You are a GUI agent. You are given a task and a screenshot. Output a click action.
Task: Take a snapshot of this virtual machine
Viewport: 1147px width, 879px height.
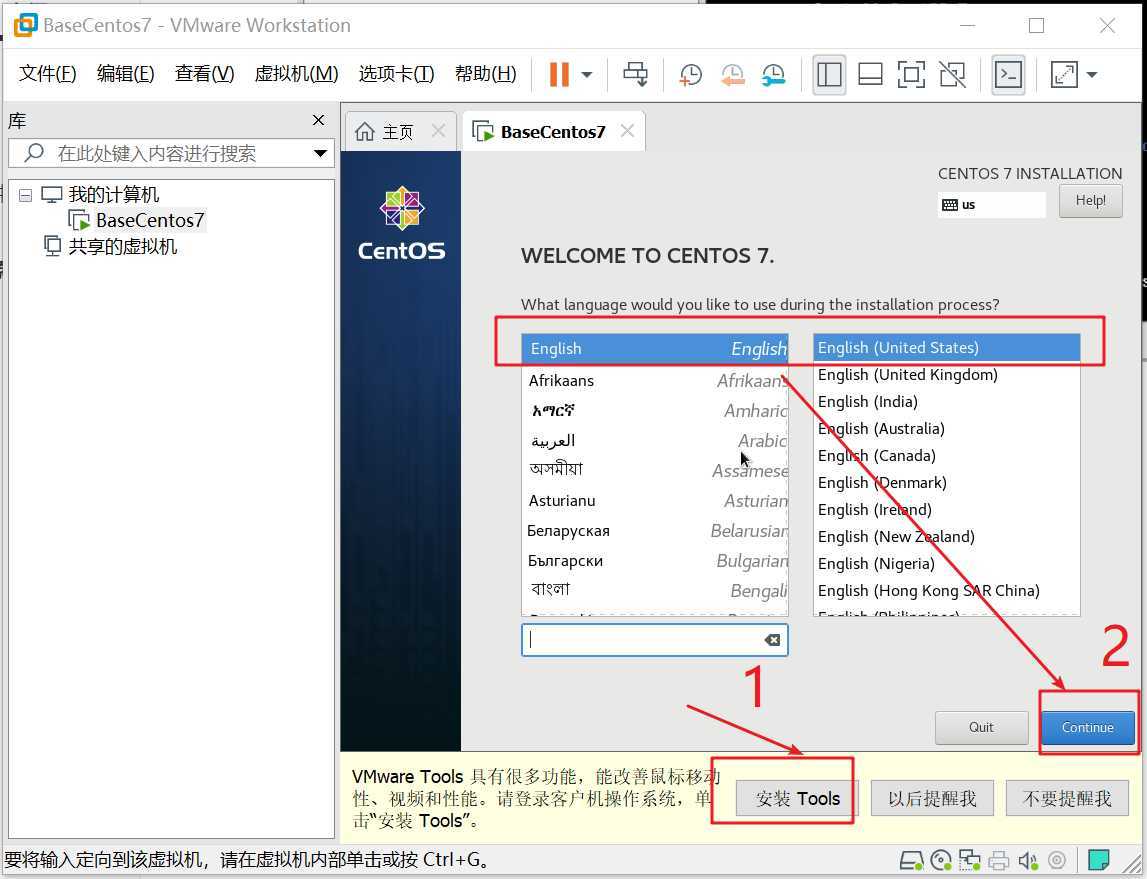690,75
